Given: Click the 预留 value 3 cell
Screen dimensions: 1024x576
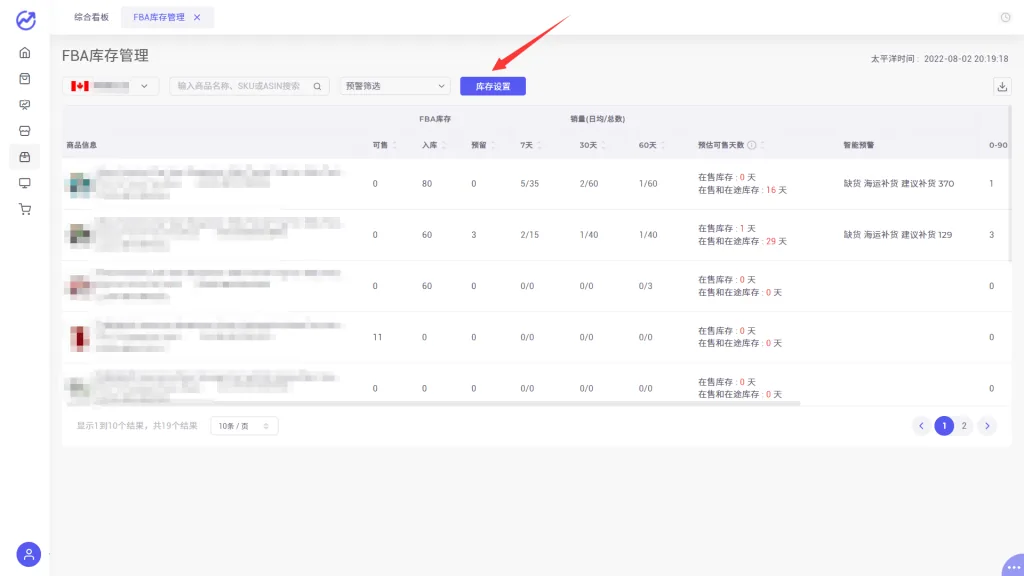Looking at the screenshot, I should 473,234.
